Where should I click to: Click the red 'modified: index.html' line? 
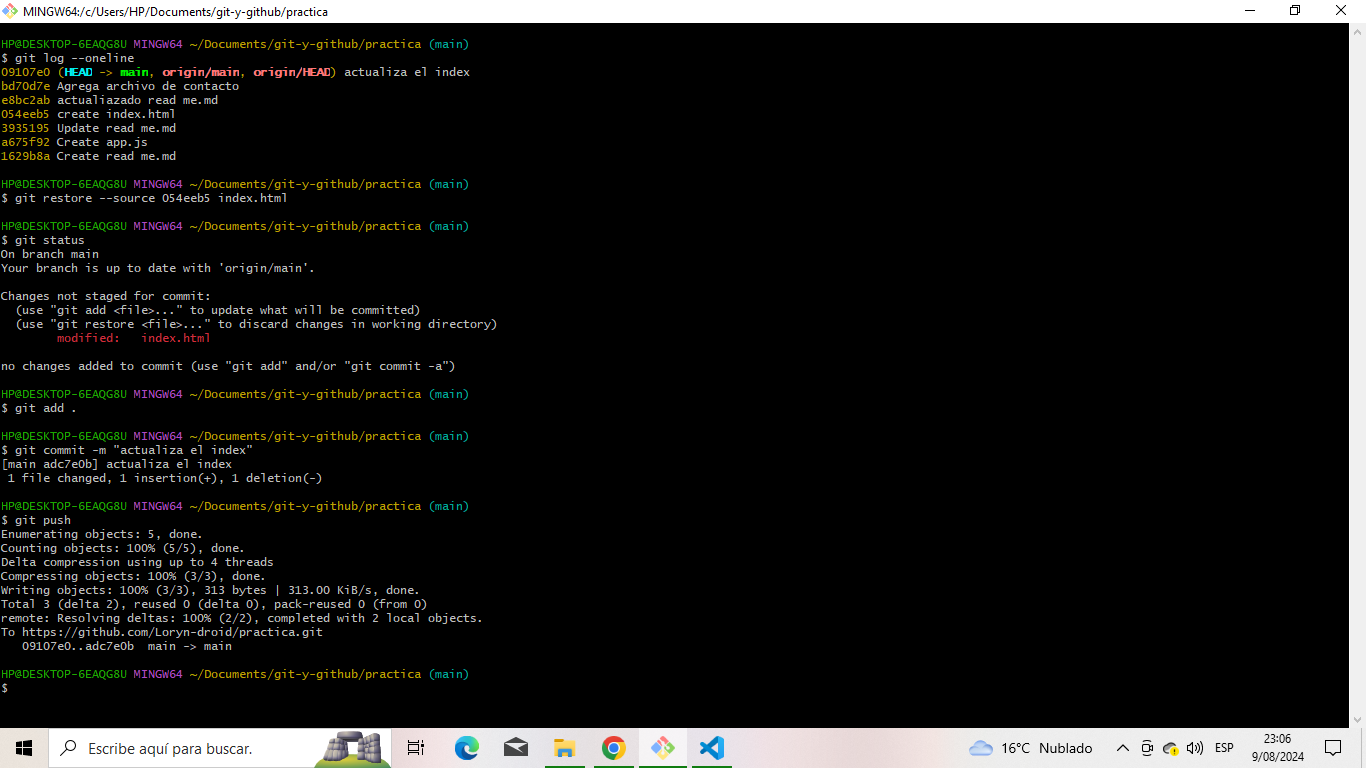[134, 338]
